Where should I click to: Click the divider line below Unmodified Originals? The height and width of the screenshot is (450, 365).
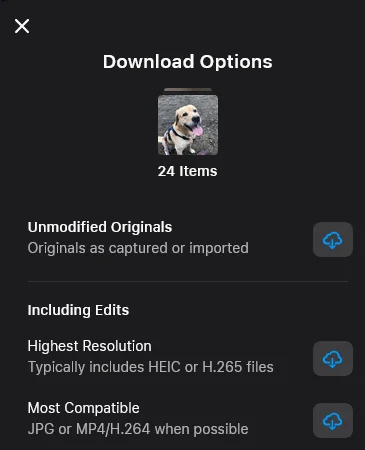click(x=188, y=282)
